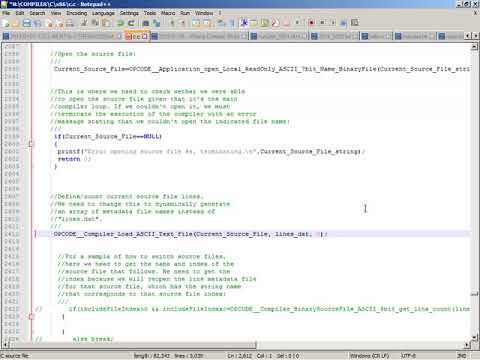Viewport: 480px width, 360px height.
Task: Click the Print toolbar icon
Action: pyautogui.click(x=70, y=23)
